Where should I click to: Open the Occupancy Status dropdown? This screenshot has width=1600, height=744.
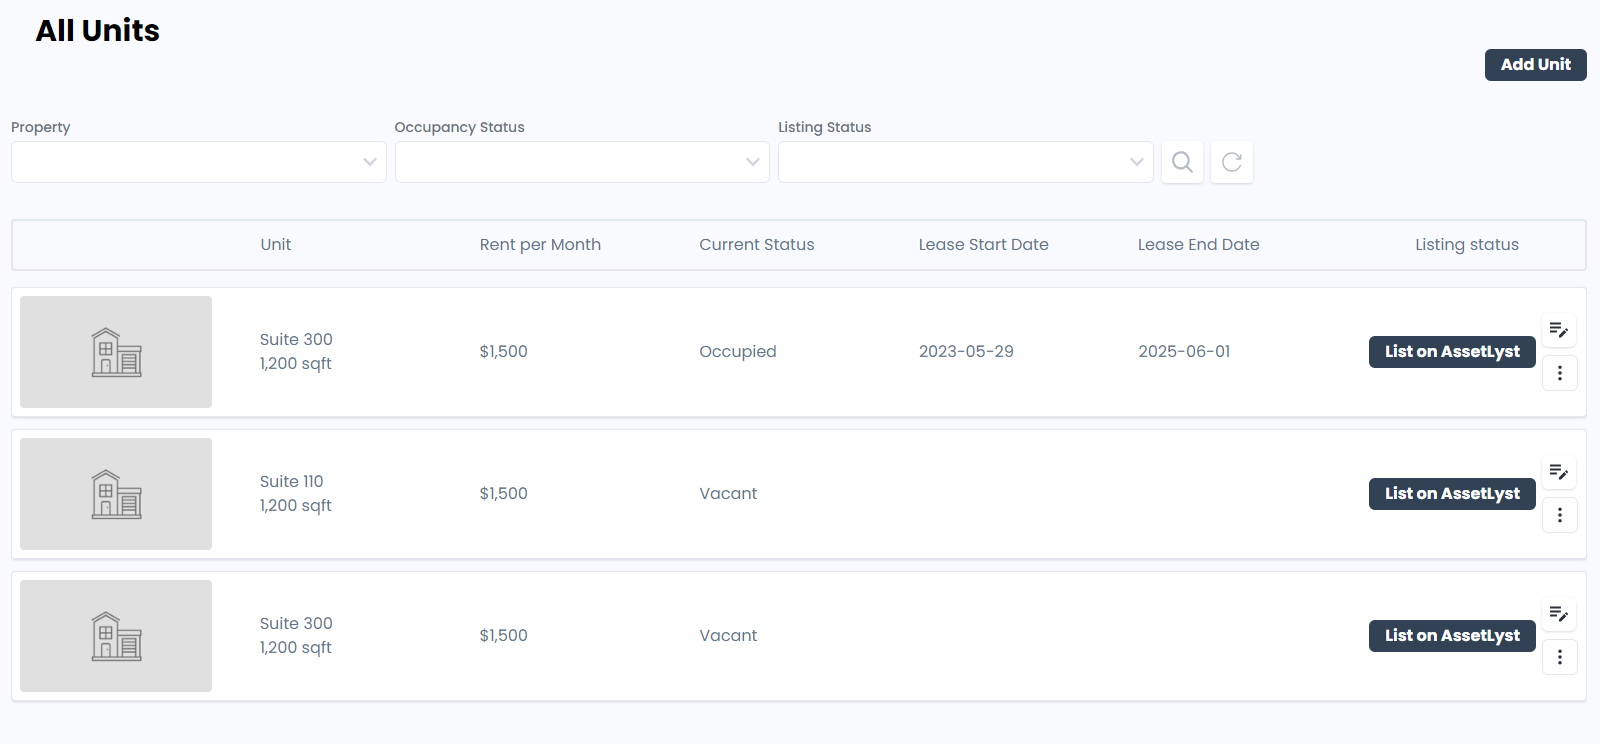click(x=582, y=162)
